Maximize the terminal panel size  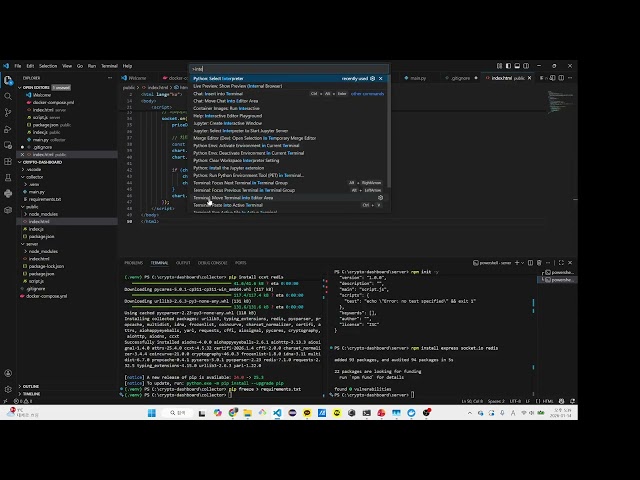(561, 263)
